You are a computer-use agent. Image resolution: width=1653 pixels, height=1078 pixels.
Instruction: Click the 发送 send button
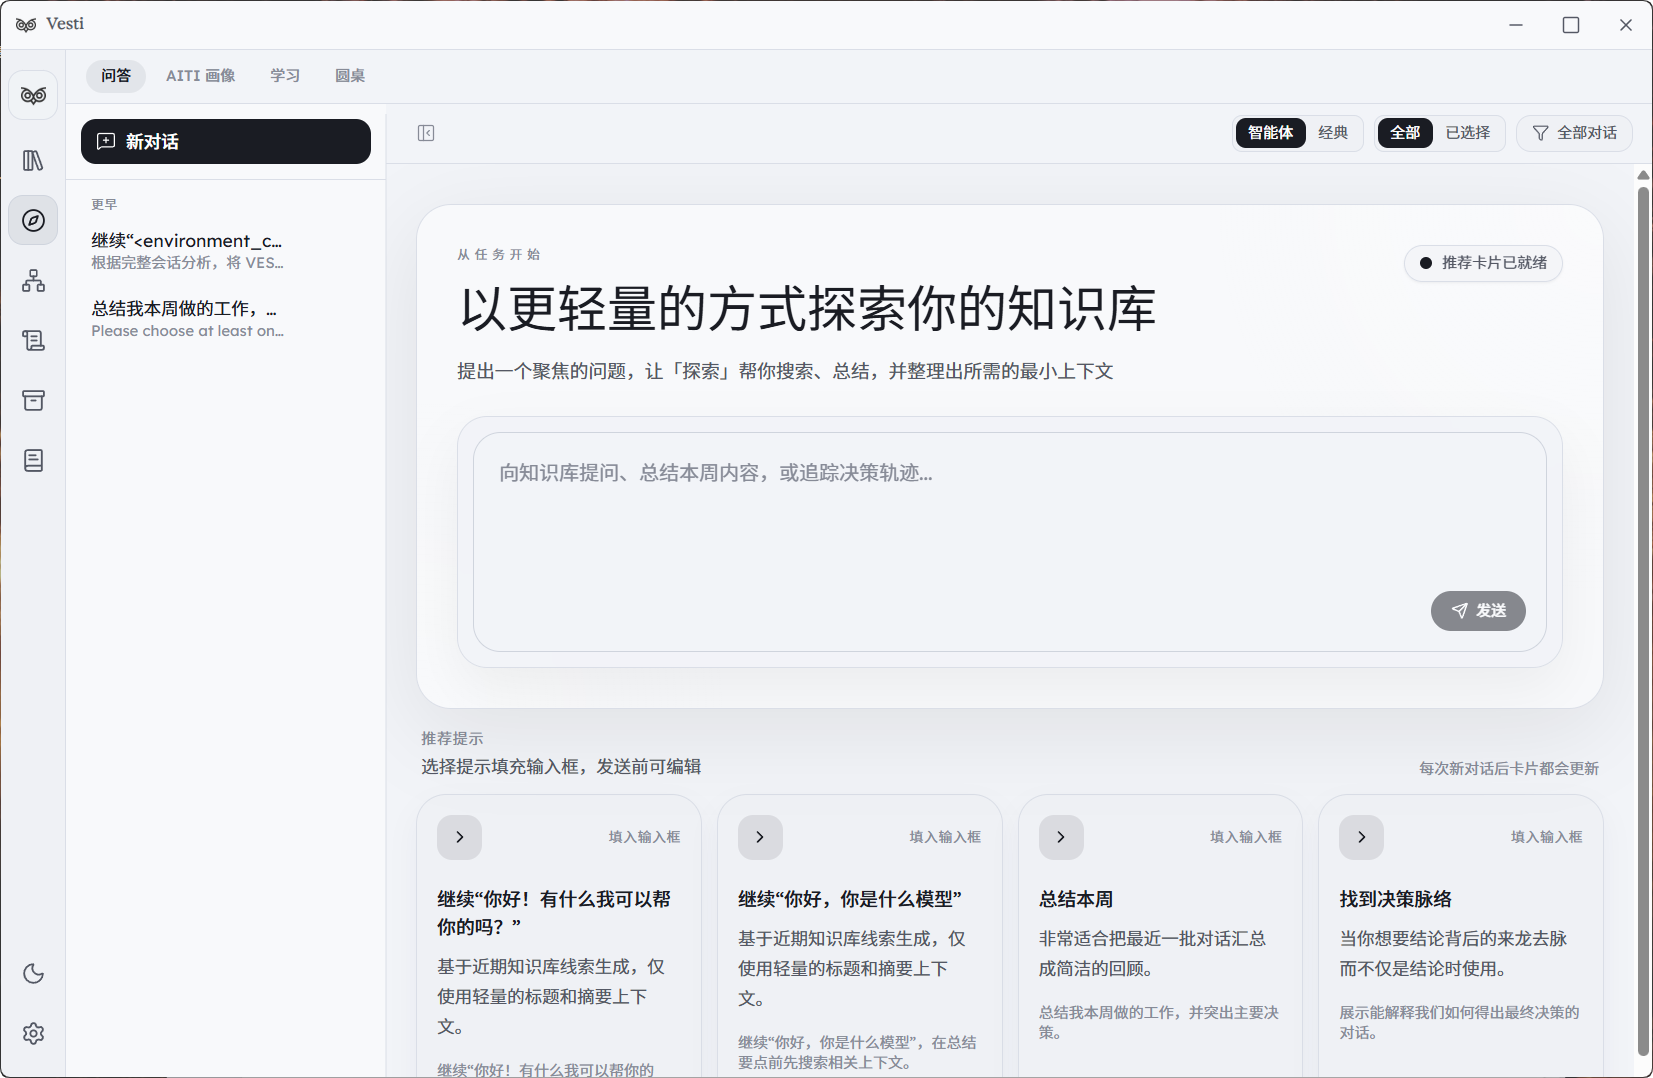(x=1478, y=611)
